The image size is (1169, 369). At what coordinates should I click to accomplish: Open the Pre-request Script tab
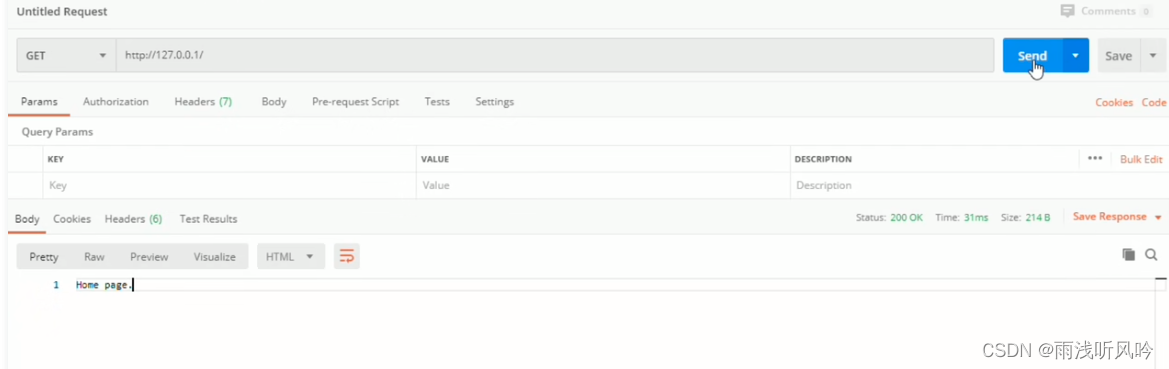click(x=355, y=101)
